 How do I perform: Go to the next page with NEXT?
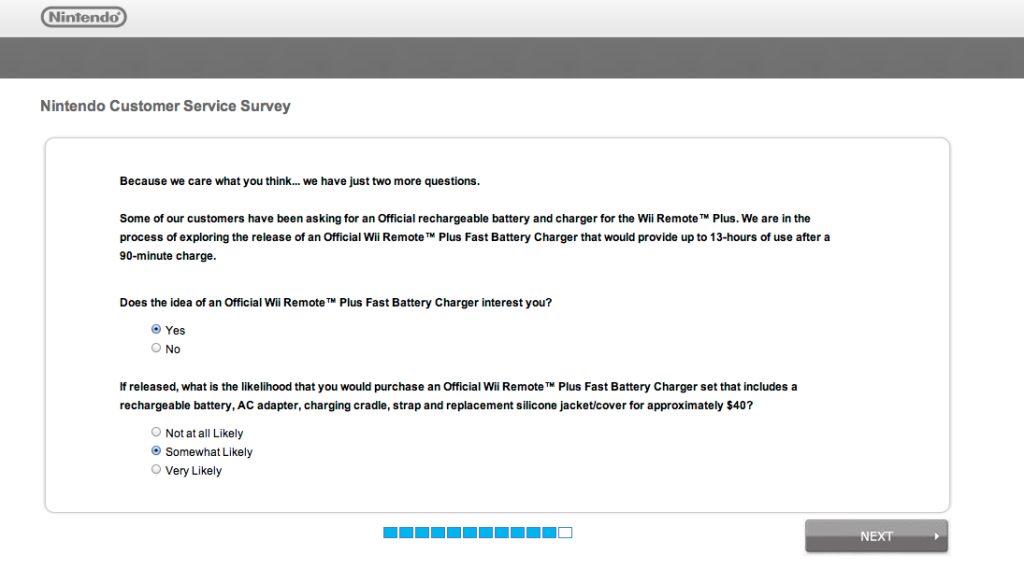pos(876,536)
